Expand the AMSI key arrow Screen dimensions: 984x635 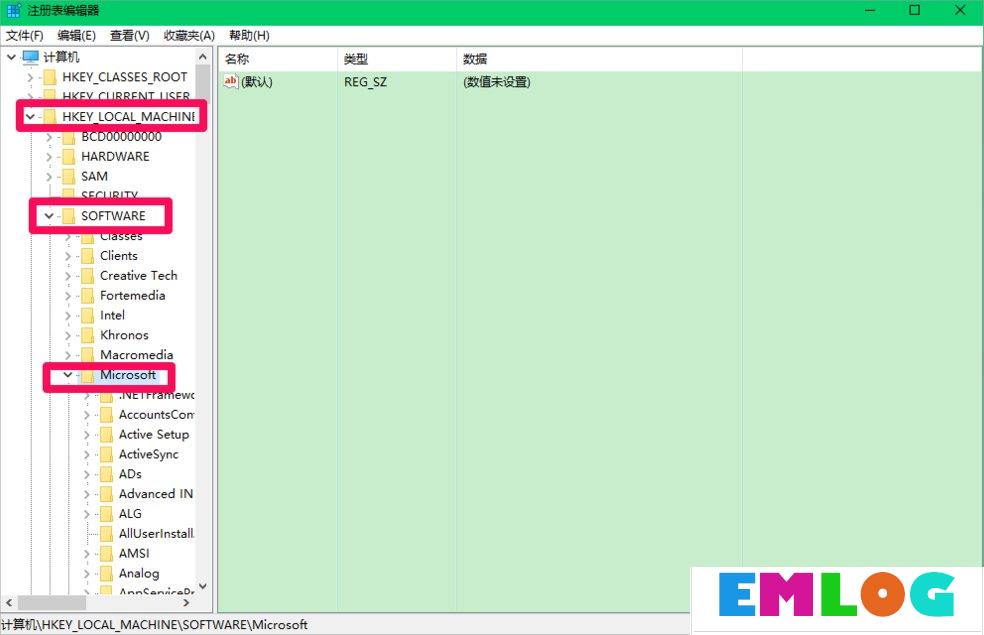tap(87, 553)
